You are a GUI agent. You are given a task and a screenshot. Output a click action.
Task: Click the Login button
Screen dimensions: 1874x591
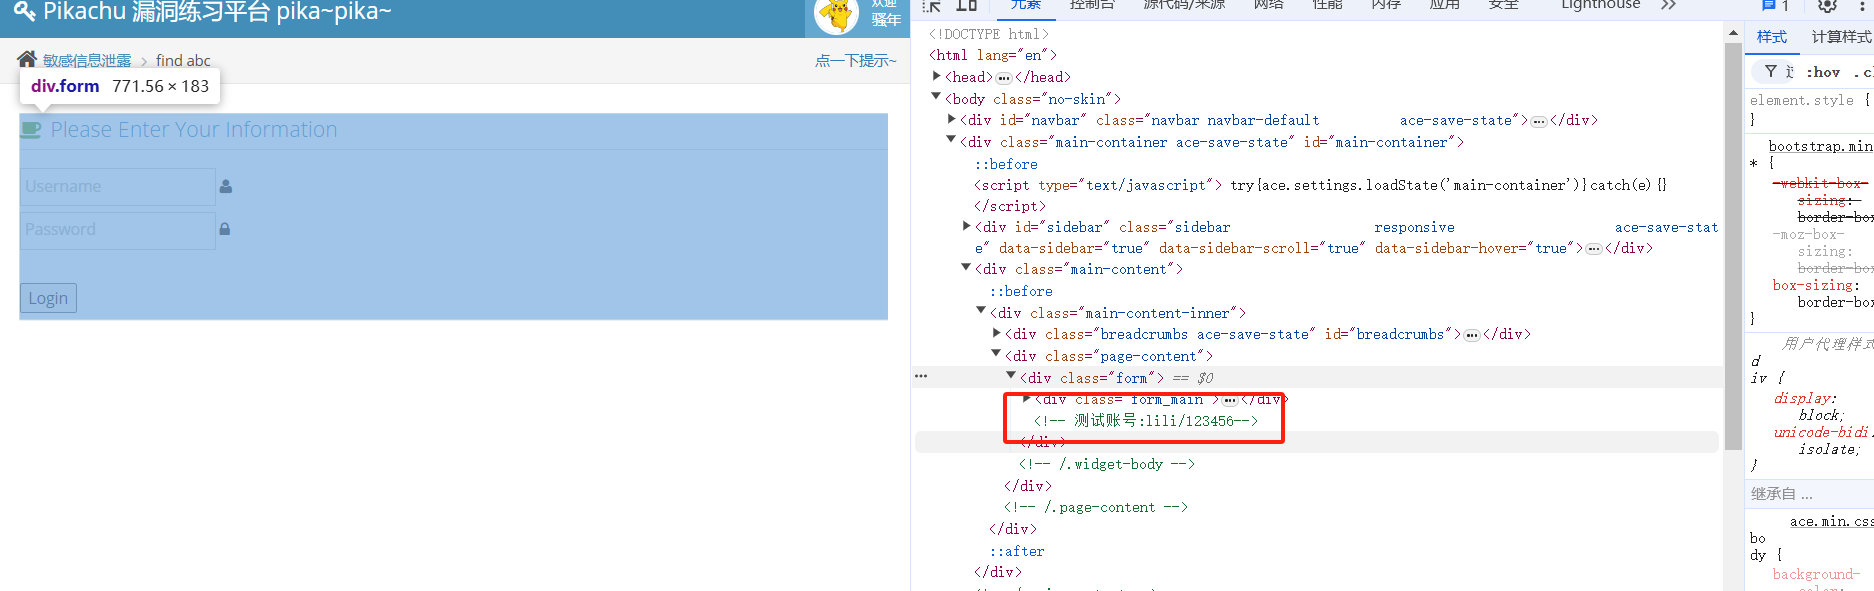point(48,298)
